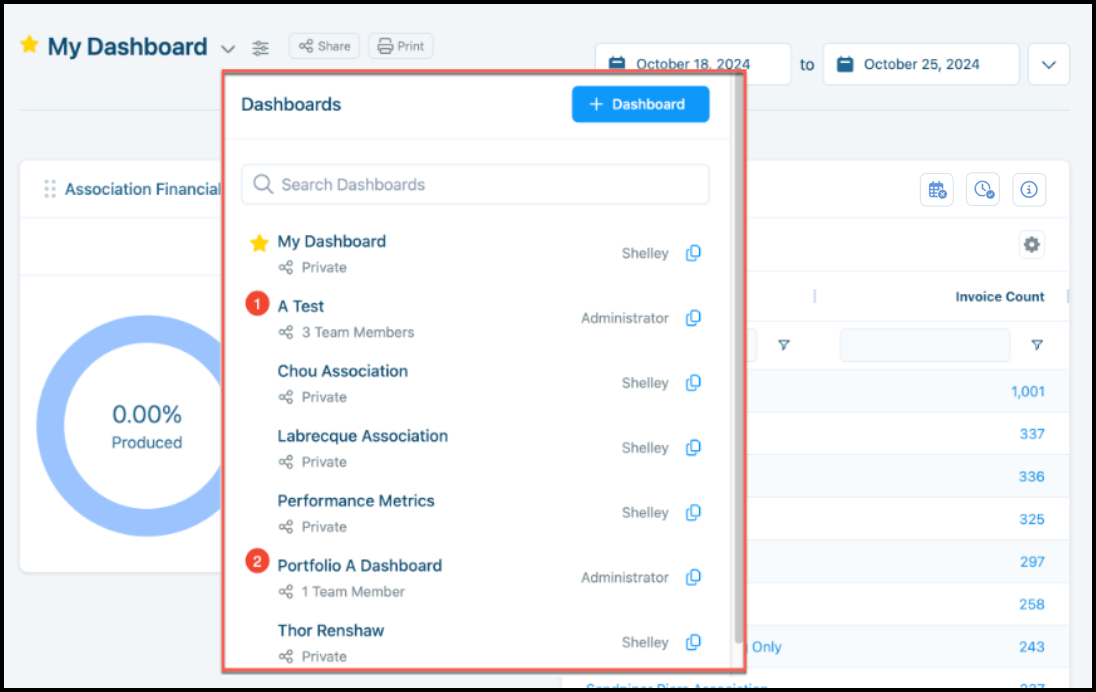Screen dimensions: 1096x692
Task: Click the Invoice Count filter text box
Action: pos(925,345)
